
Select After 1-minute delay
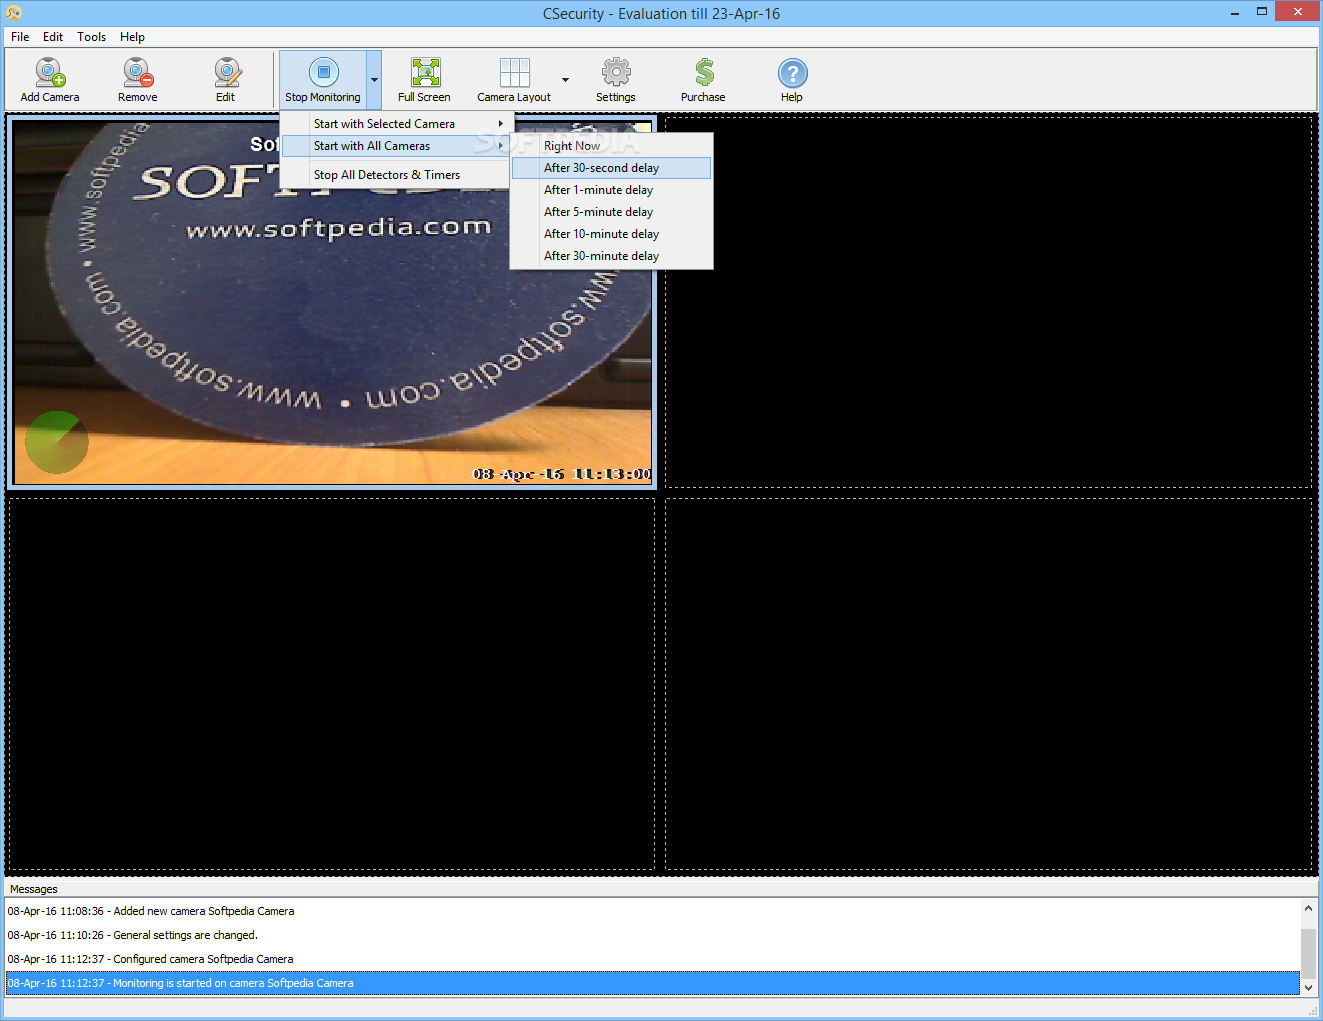pos(611,190)
